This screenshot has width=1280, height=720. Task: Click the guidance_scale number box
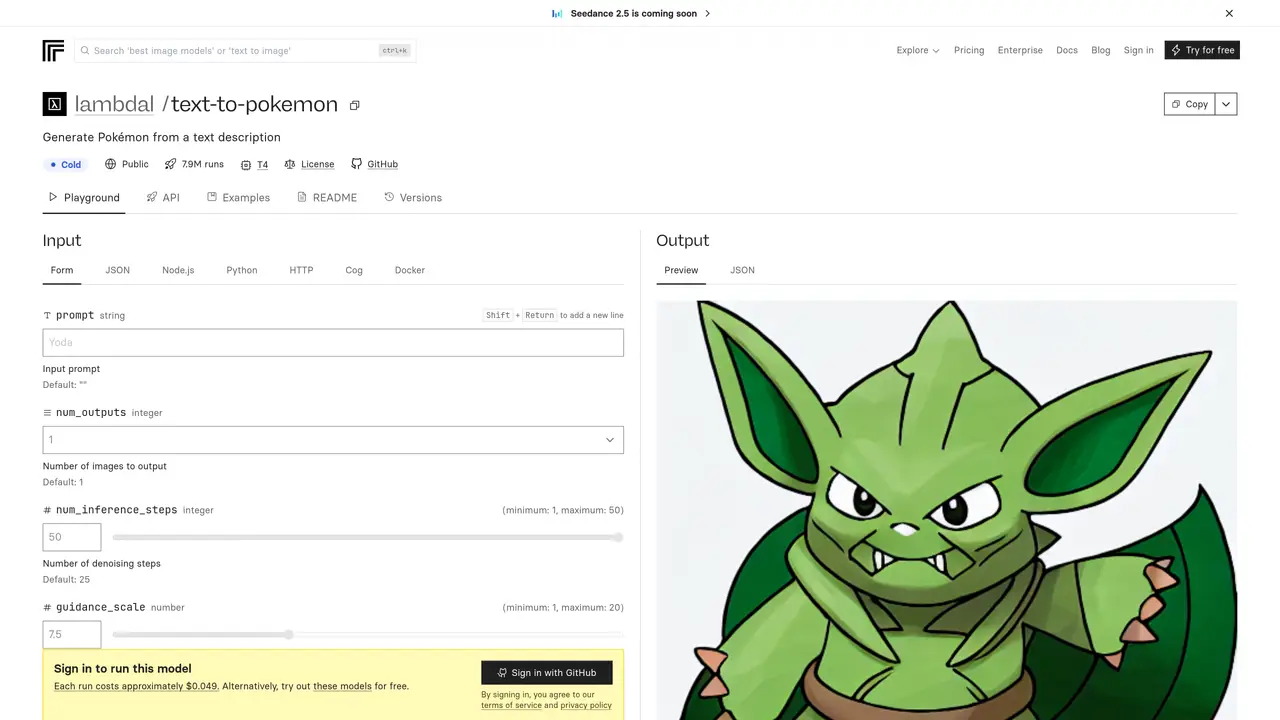pyautogui.click(x=72, y=634)
